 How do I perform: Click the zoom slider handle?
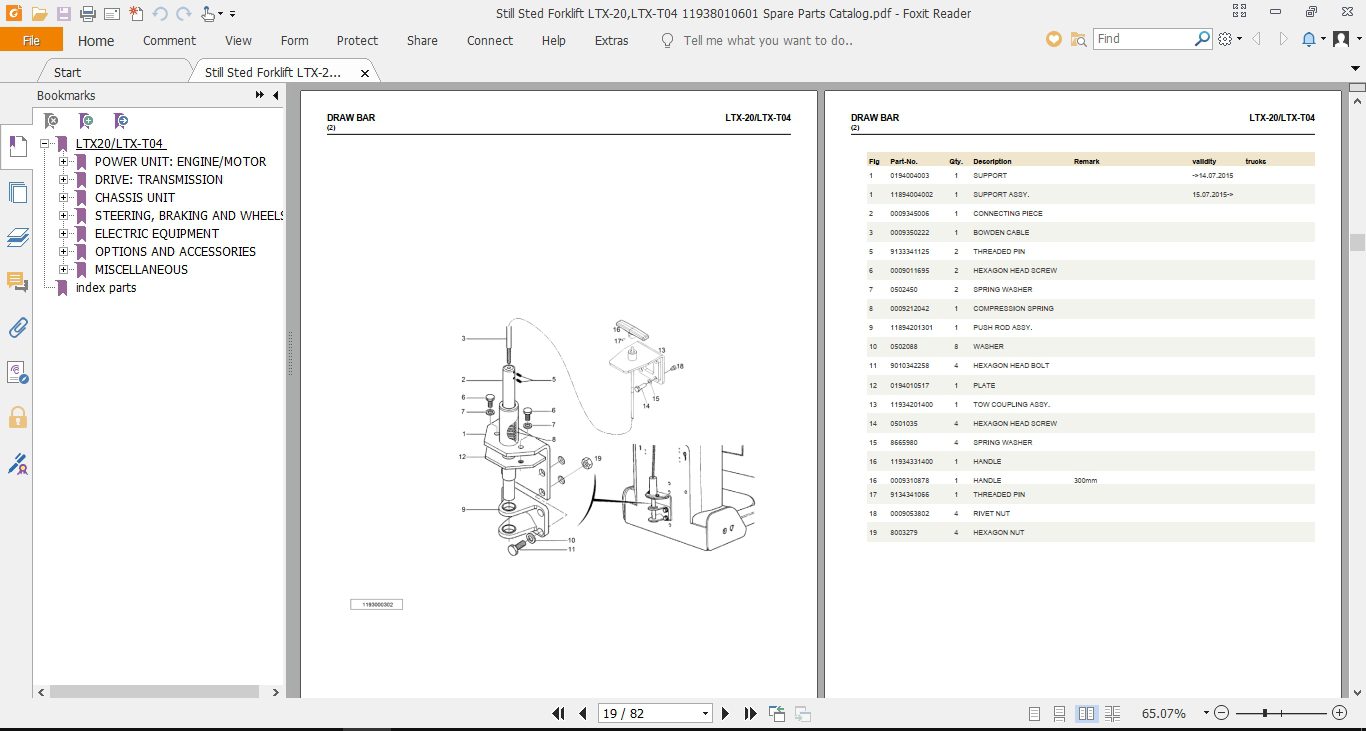coord(1265,713)
